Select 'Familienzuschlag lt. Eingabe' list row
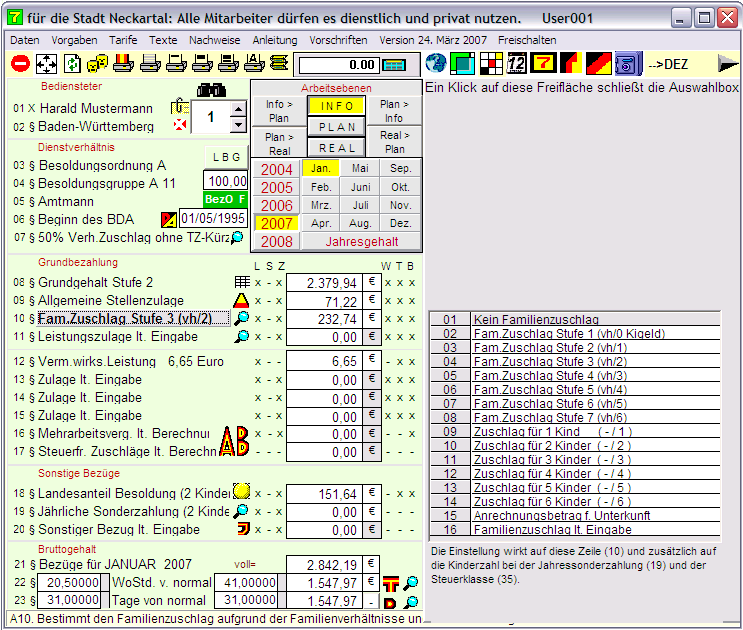743x630 pixels. (575, 530)
